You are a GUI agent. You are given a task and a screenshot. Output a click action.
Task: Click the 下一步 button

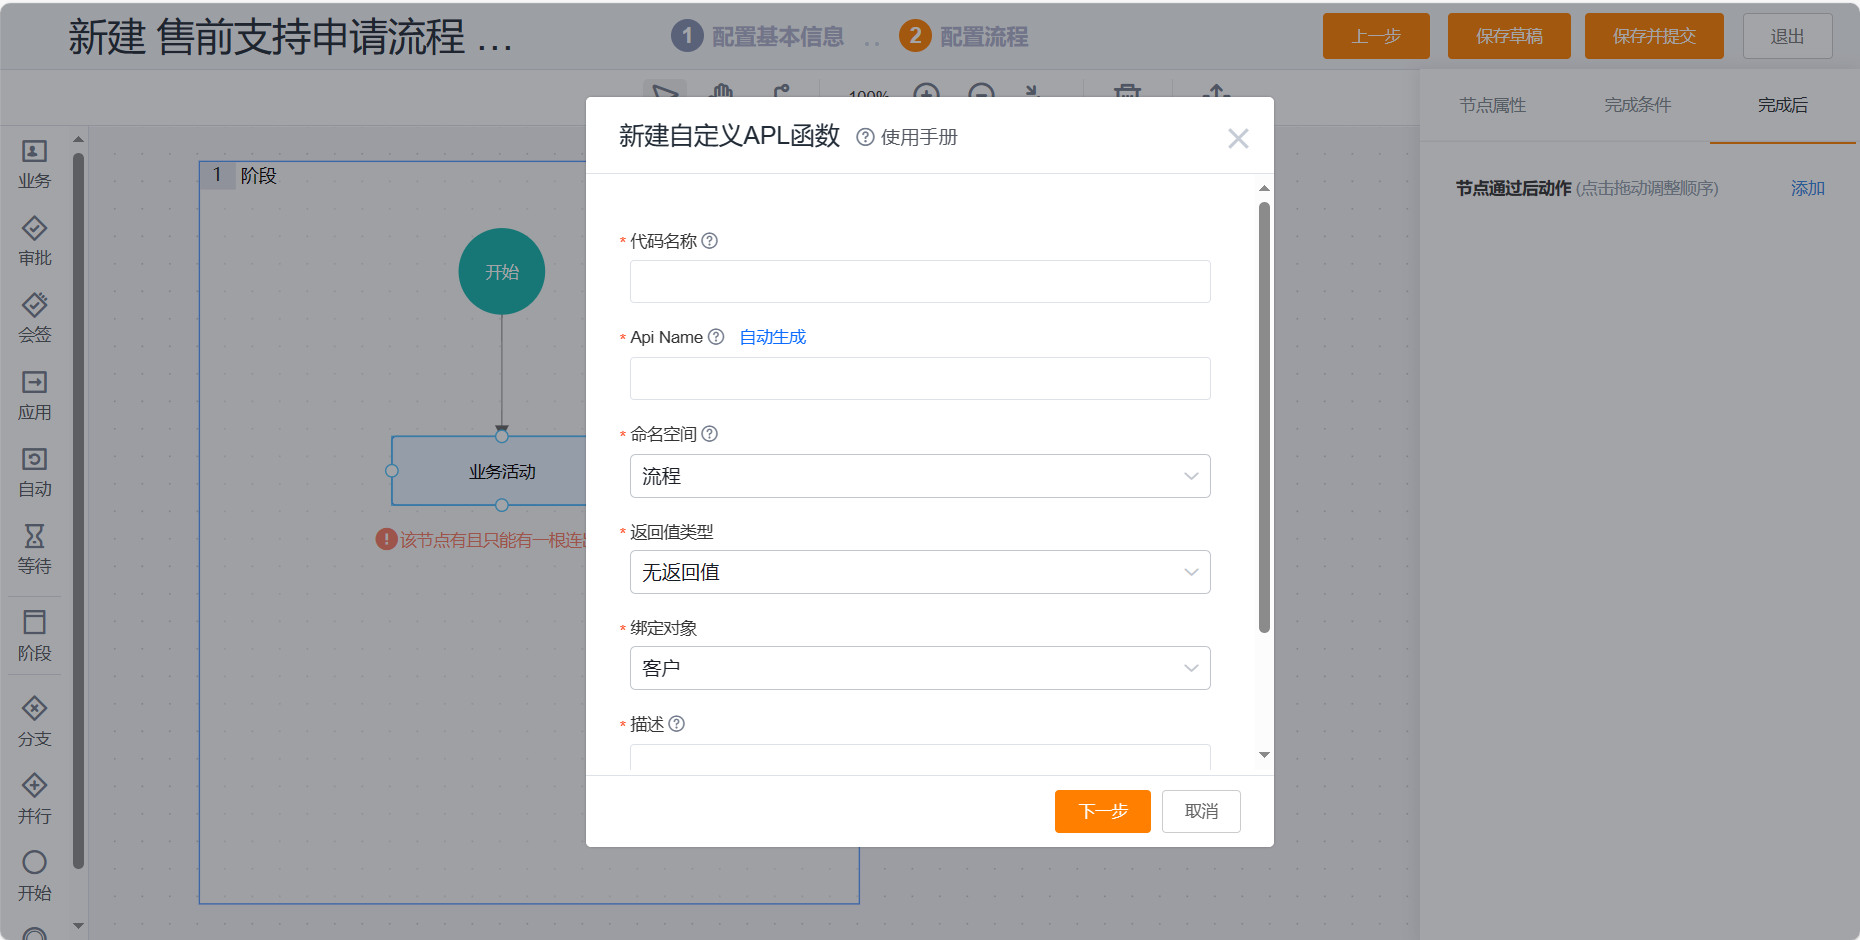coord(1103,811)
